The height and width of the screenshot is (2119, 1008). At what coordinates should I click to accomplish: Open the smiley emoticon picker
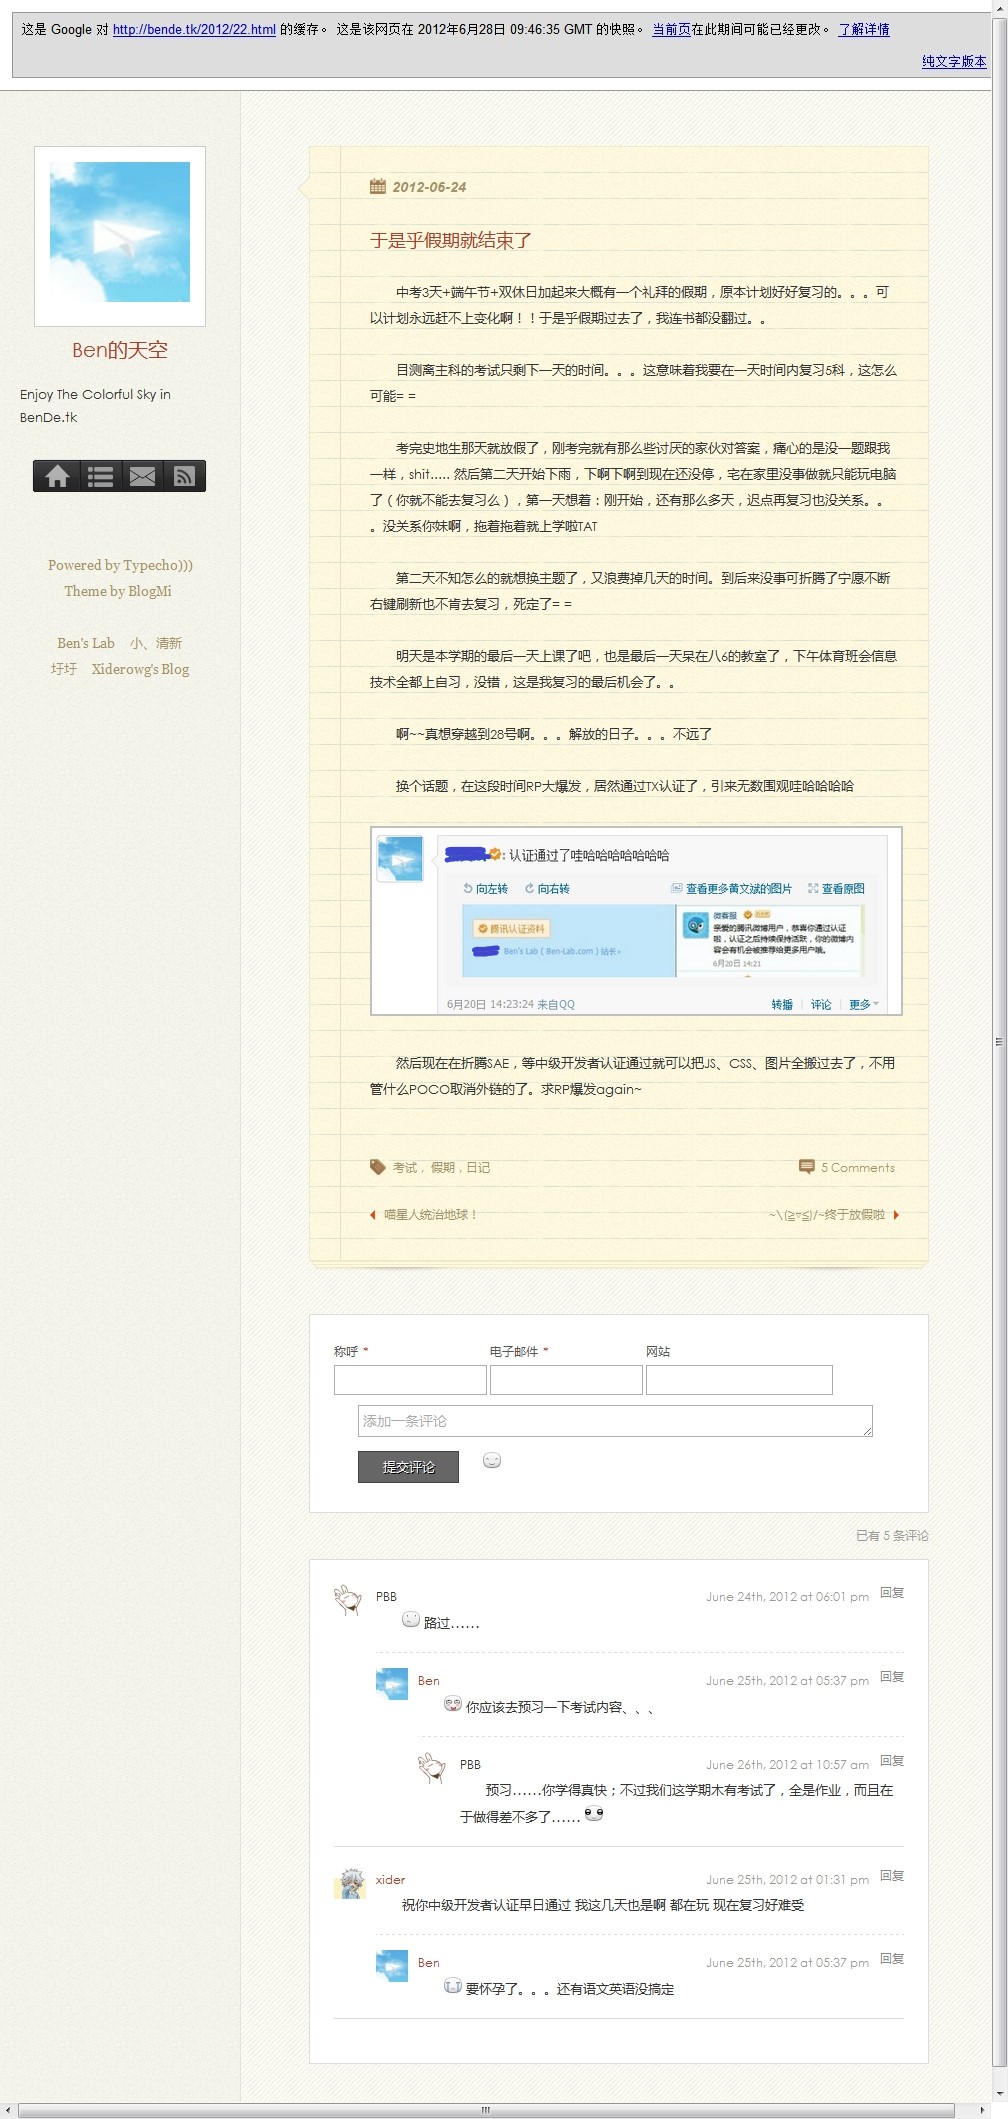pyautogui.click(x=491, y=1460)
